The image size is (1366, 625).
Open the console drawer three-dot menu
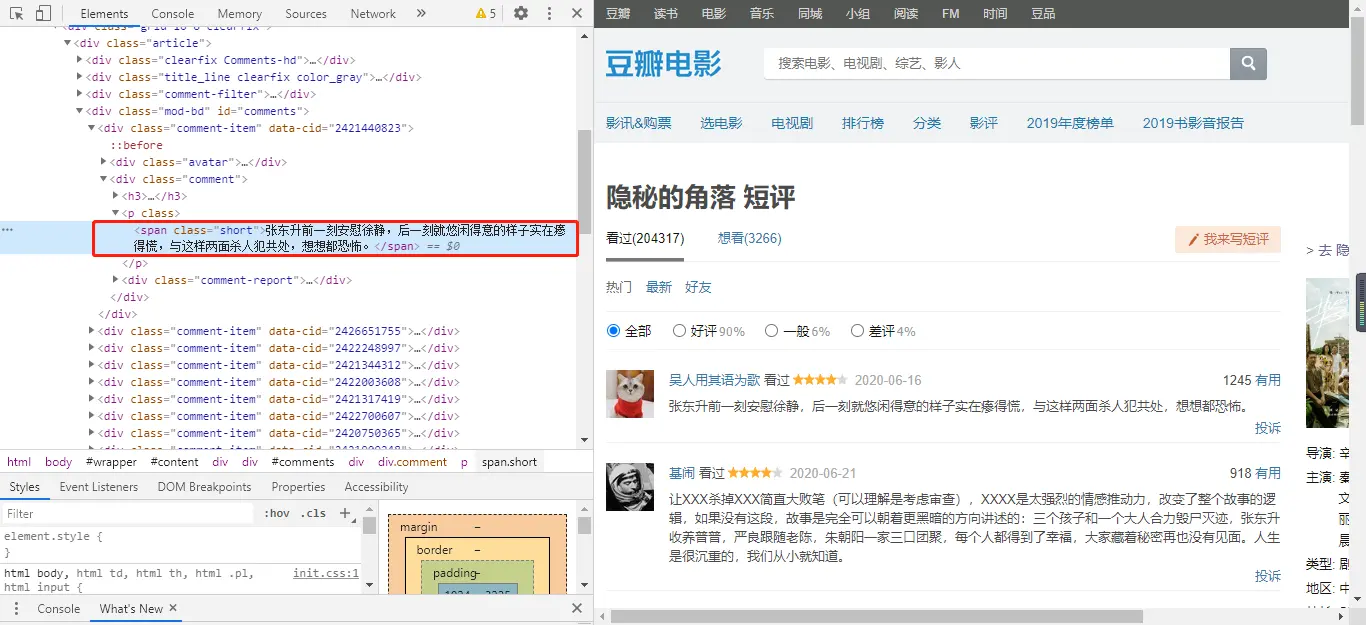(15, 608)
